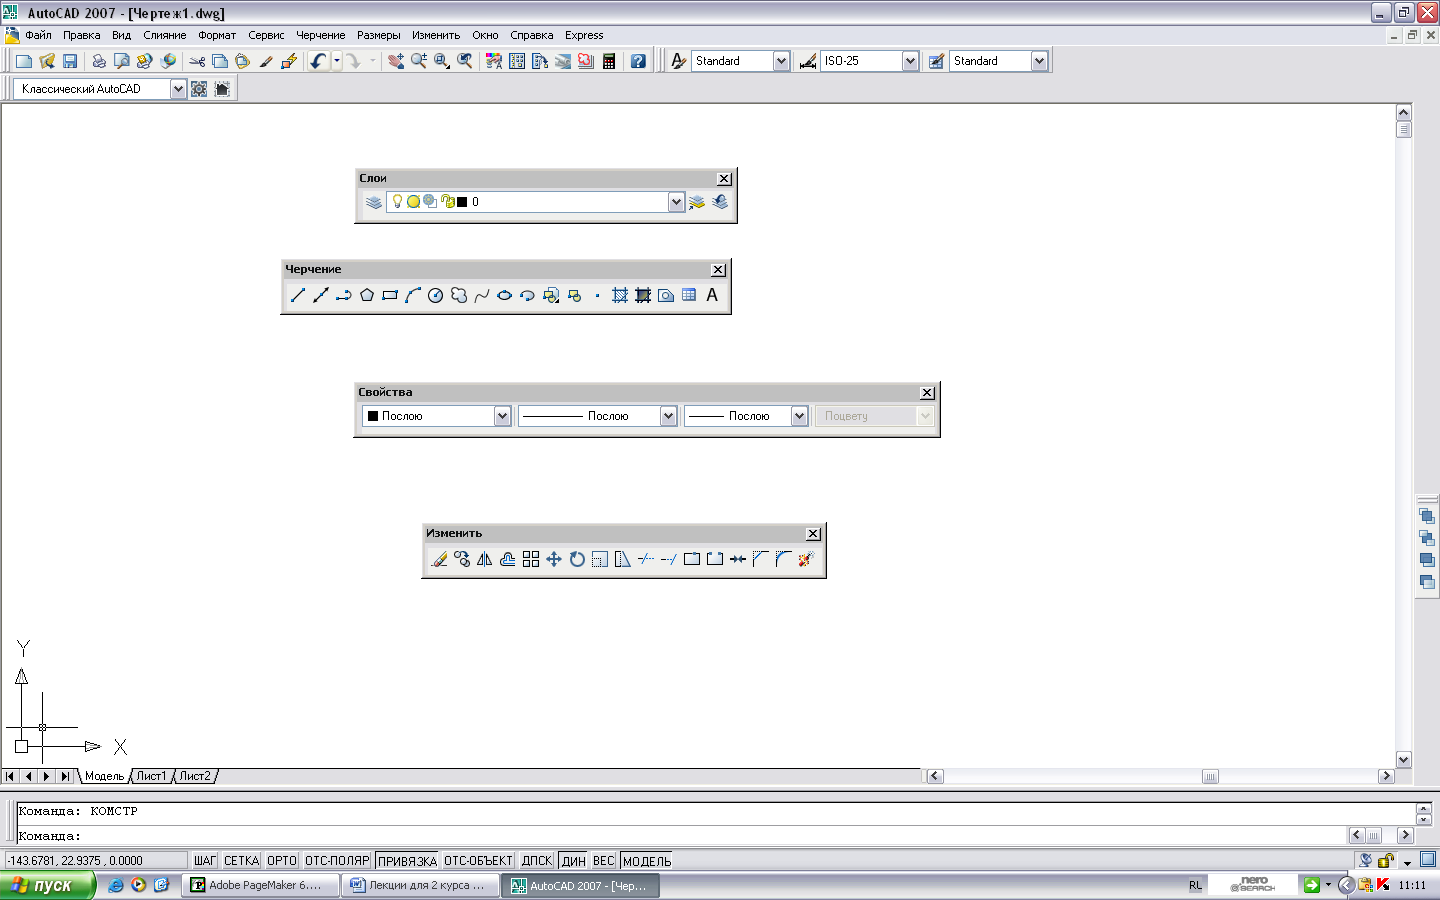The image size is (1440, 900).
Task: Open the color Послою dropdown in Свойства
Action: (x=502, y=416)
